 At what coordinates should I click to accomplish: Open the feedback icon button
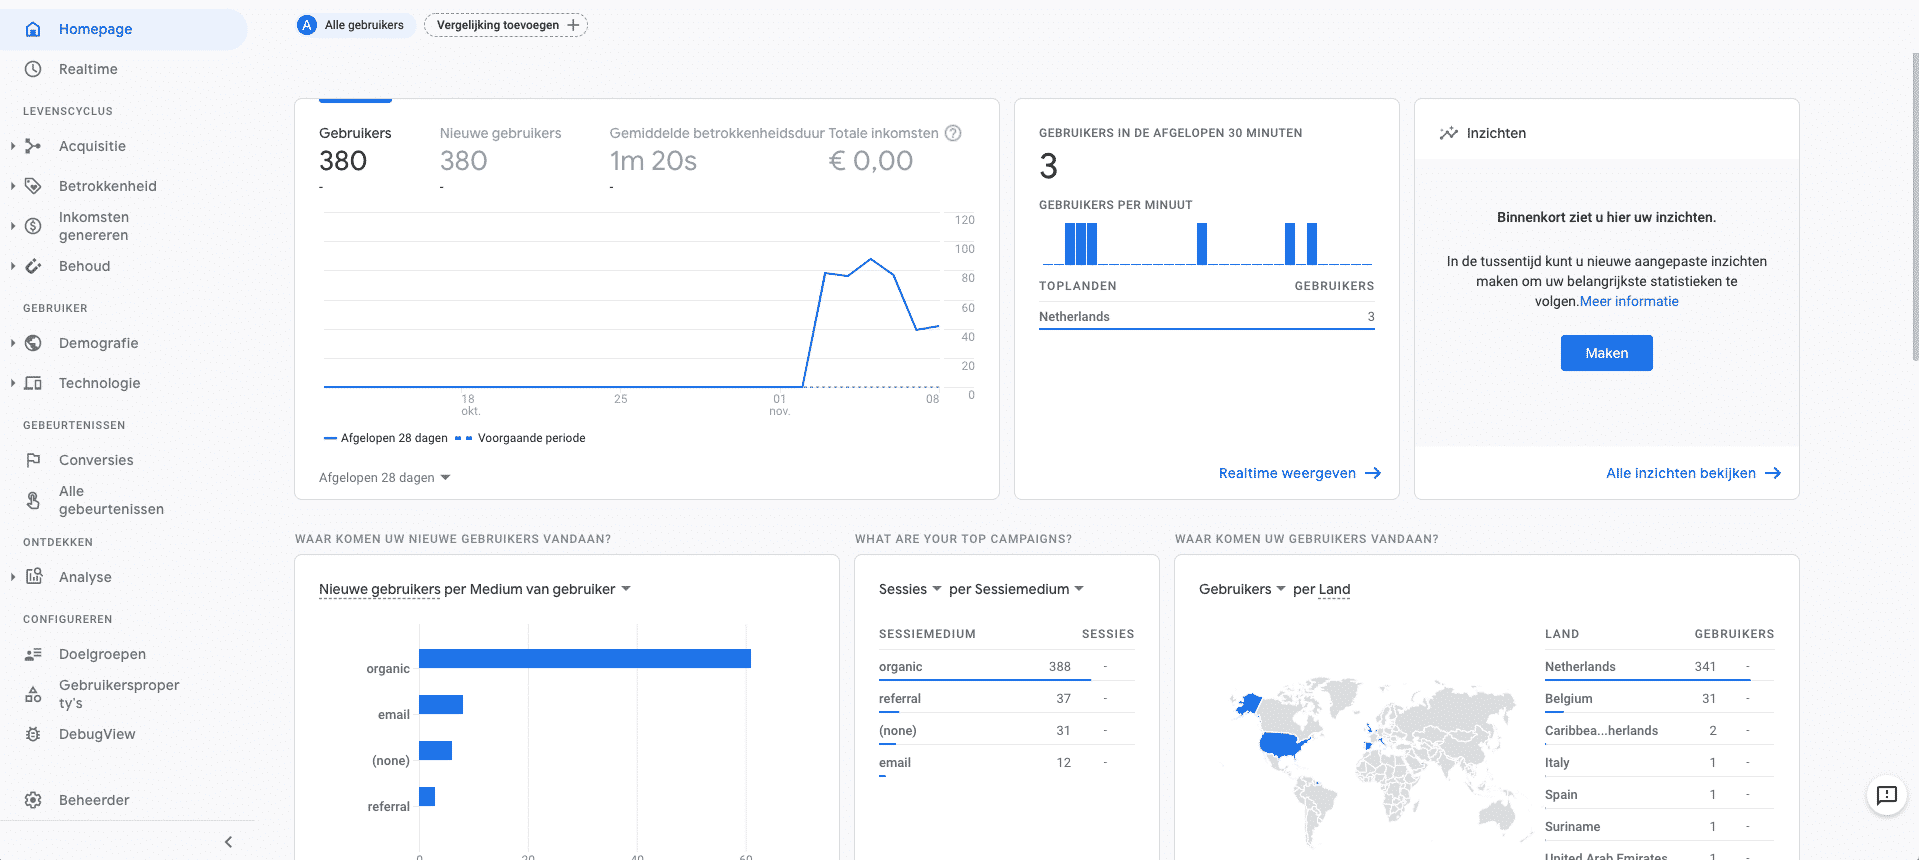pyautogui.click(x=1886, y=796)
